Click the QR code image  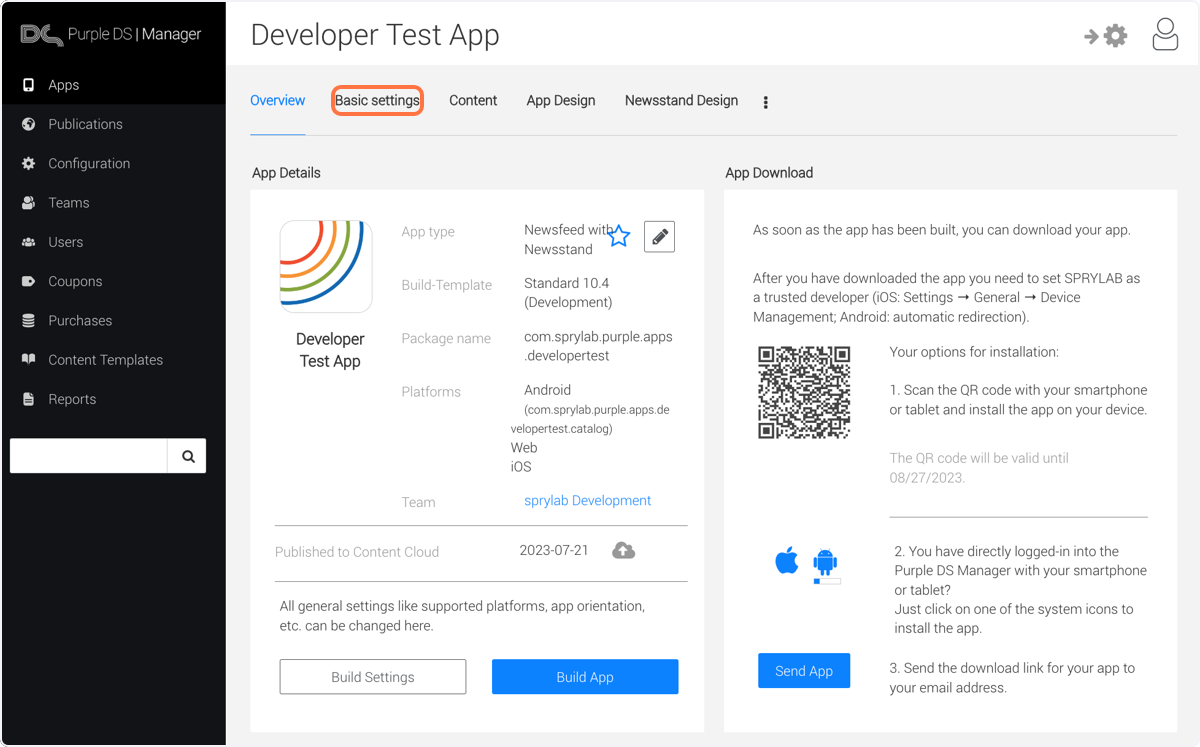tap(804, 392)
